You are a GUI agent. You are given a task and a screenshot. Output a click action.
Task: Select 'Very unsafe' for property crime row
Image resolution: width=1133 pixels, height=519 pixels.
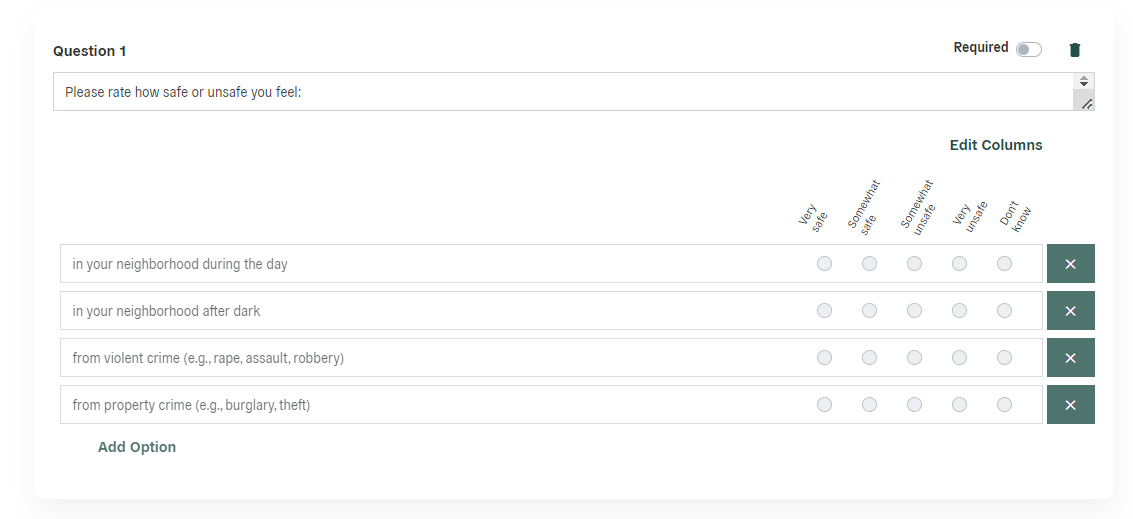tap(959, 405)
